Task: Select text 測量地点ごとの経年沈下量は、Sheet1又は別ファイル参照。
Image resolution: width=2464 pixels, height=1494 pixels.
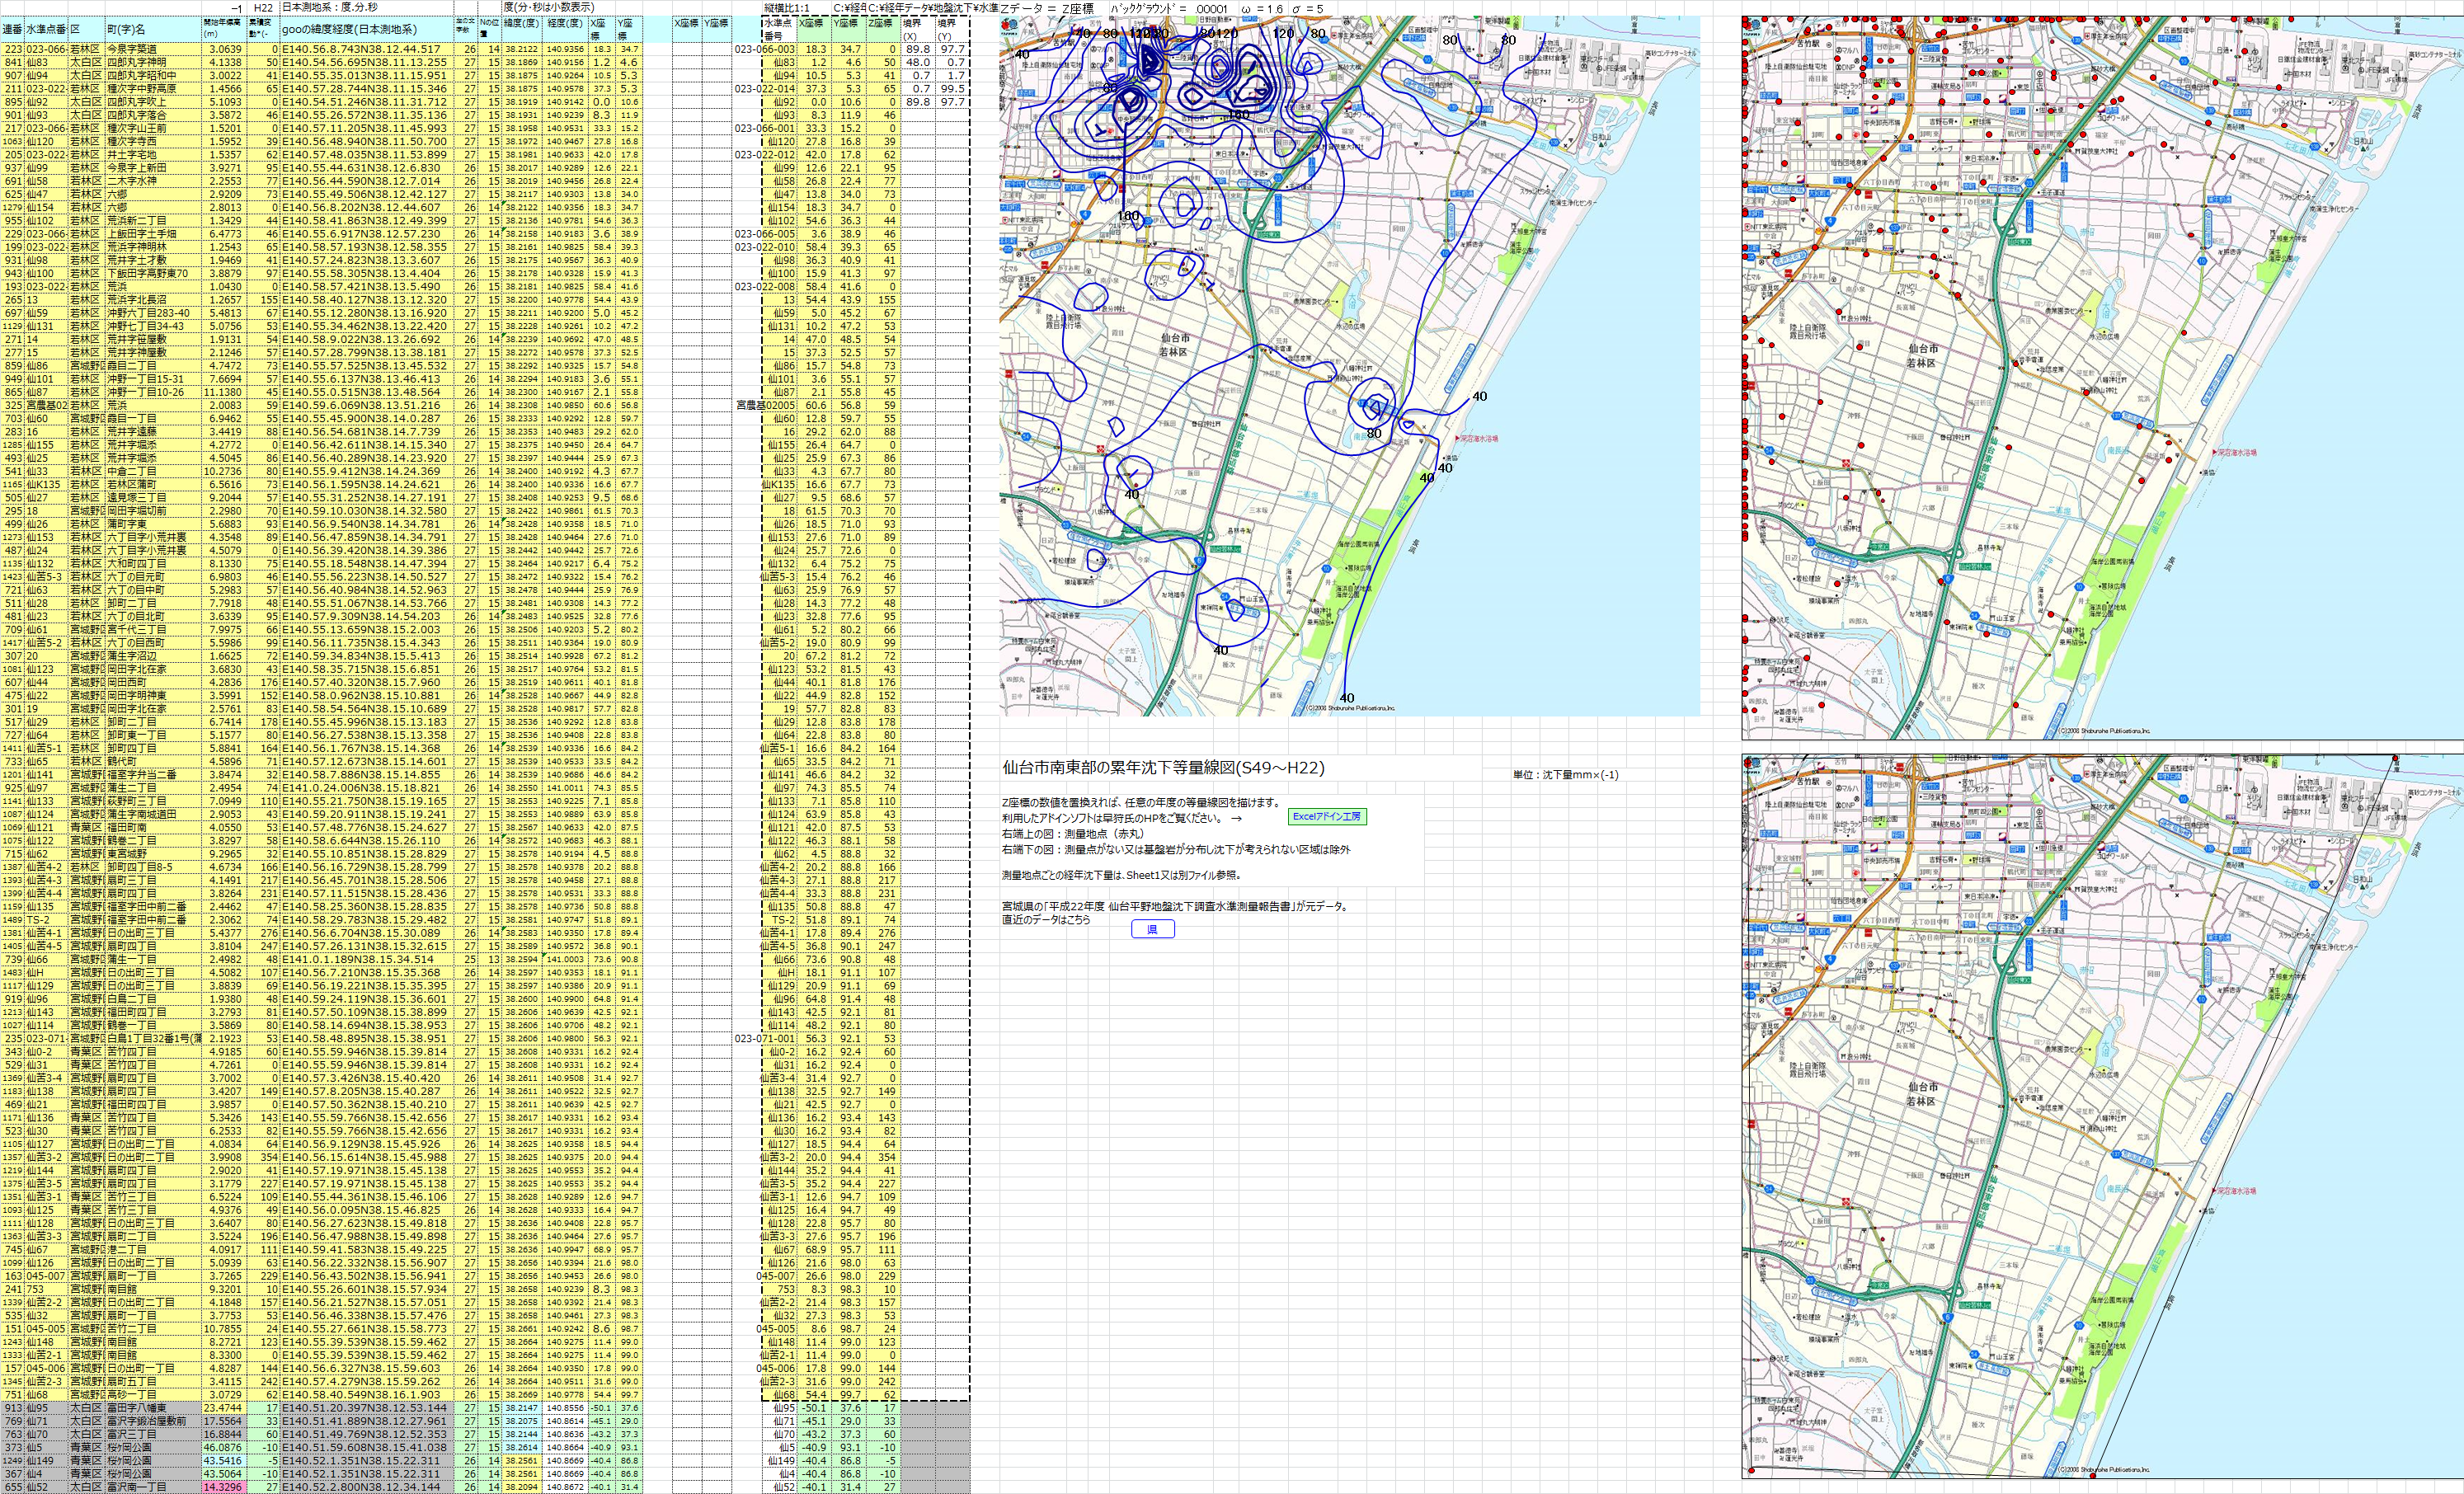Action: [1122, 875]
